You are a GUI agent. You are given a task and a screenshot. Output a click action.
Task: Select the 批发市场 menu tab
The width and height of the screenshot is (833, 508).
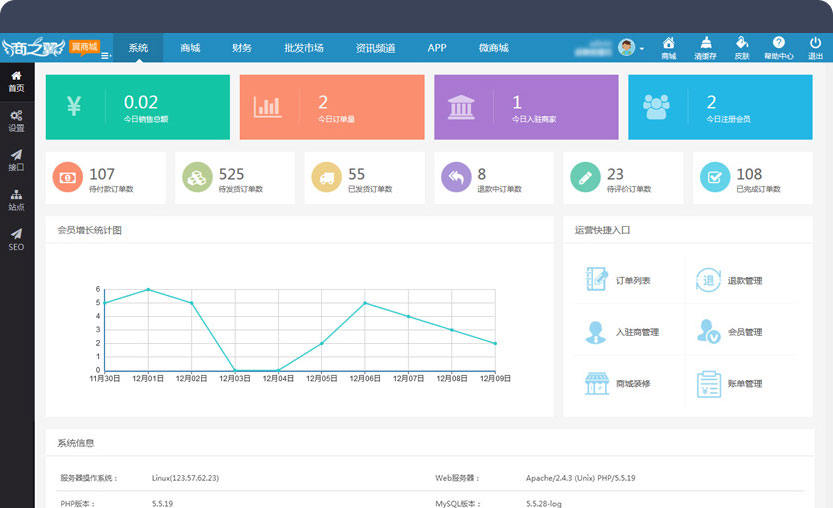pos(303,48)
